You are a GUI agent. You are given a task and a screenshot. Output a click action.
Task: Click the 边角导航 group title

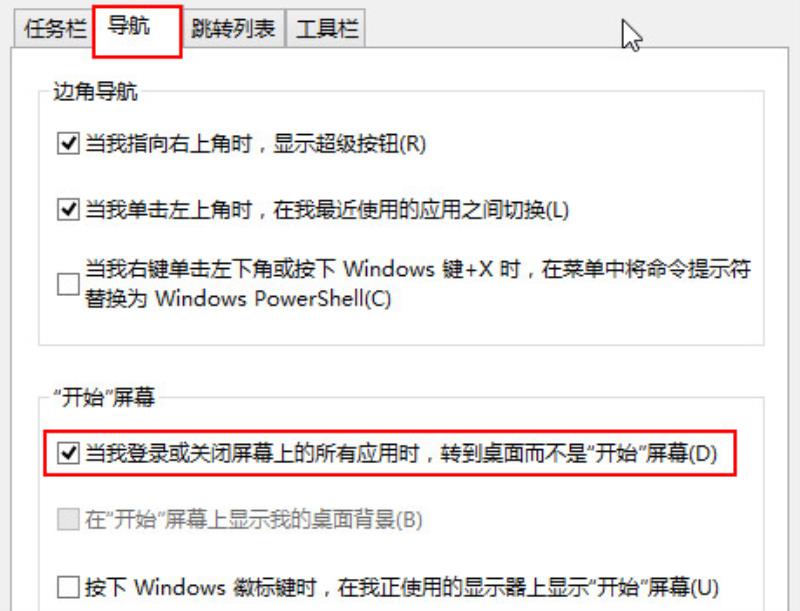tap(95, 92)
